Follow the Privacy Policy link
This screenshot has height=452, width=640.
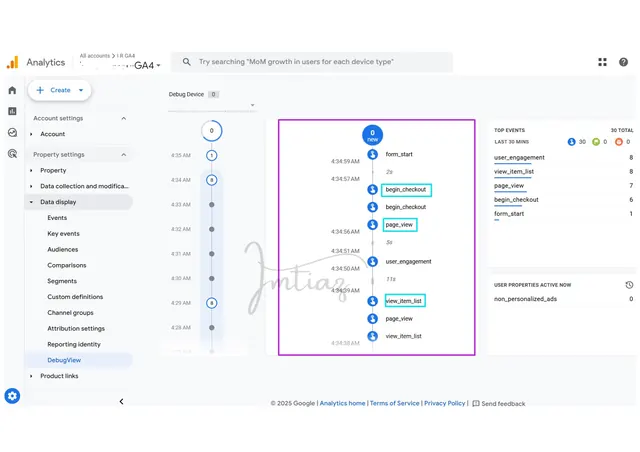pos(444,403)
